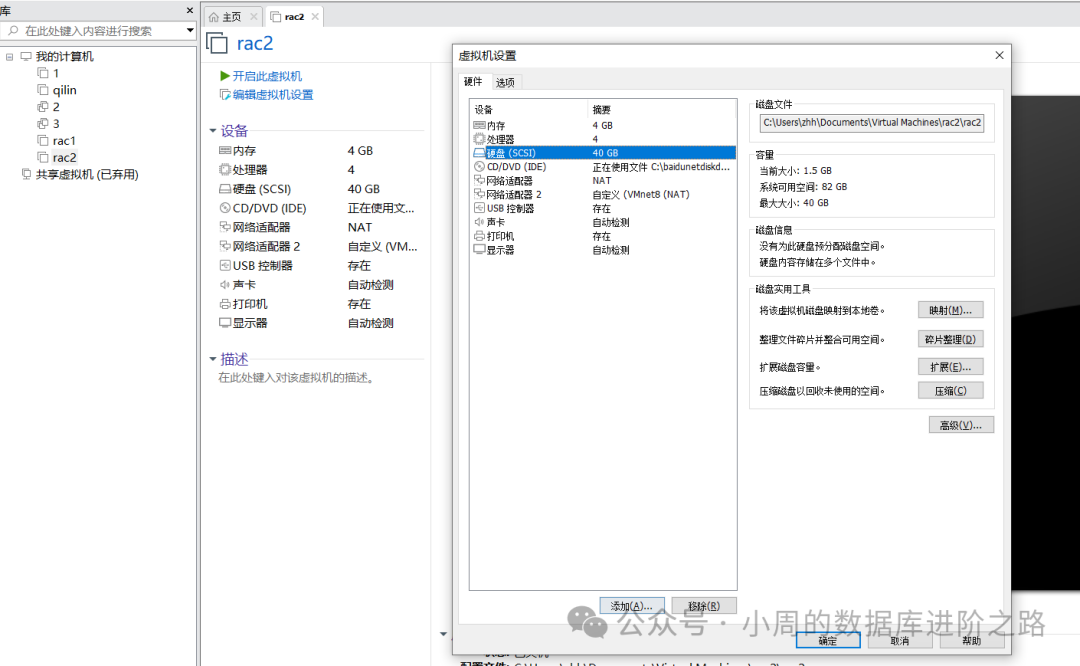The image size is (1080, 666).
Task: Click the 网络适配器 icon in the dialog list
Action: 479,180
